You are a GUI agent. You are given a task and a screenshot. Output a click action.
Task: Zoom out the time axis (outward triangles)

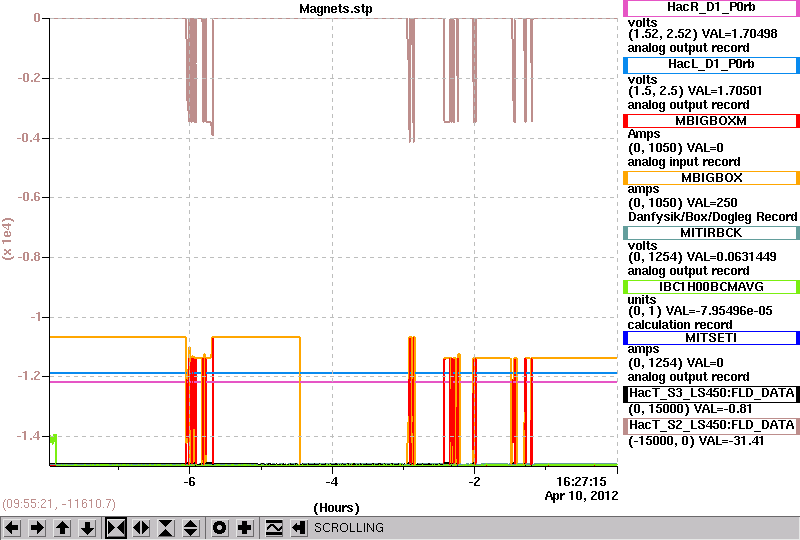141,528
